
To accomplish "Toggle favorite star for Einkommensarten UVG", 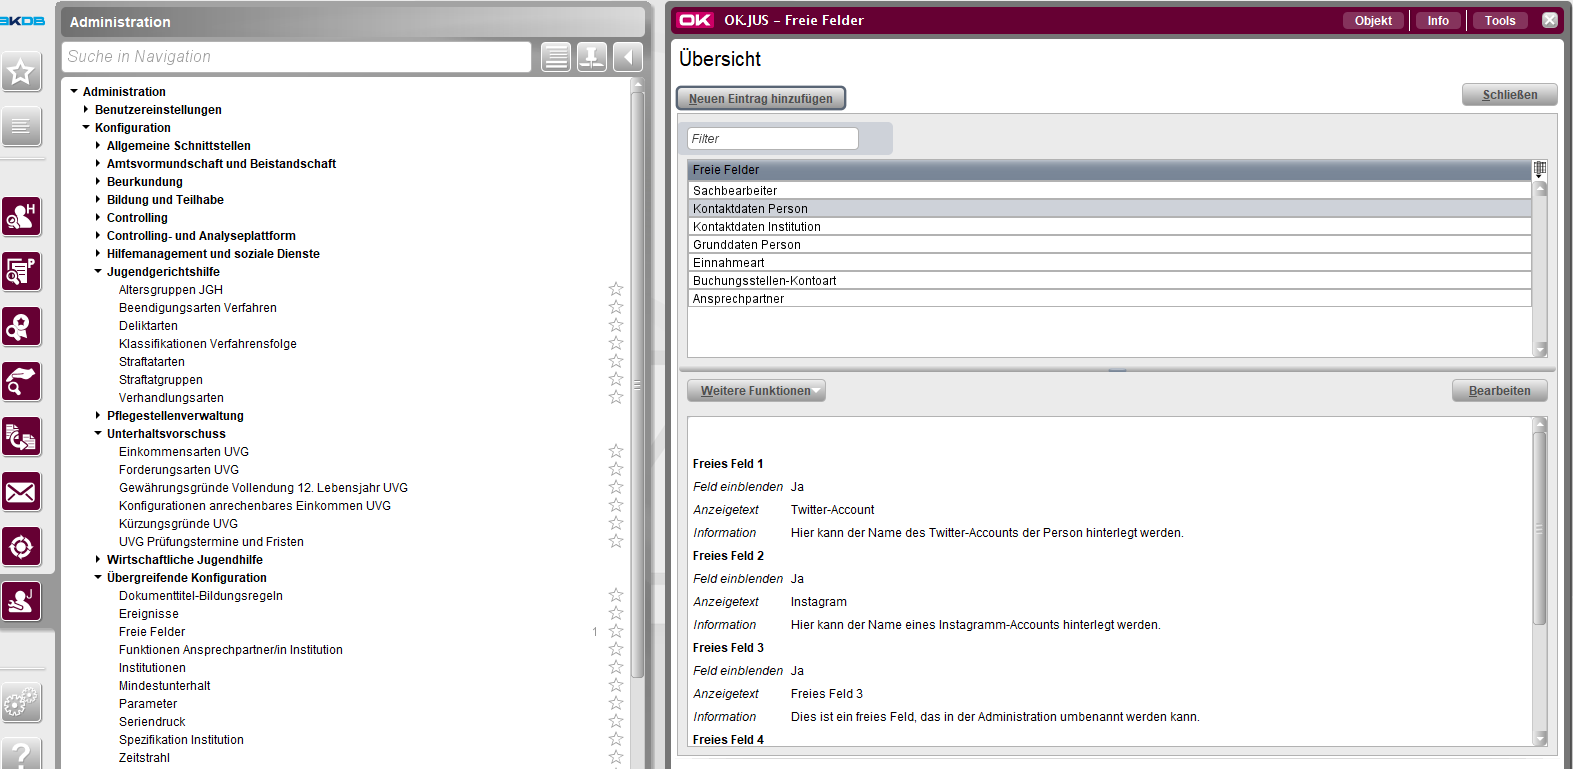I will [616, 452].
